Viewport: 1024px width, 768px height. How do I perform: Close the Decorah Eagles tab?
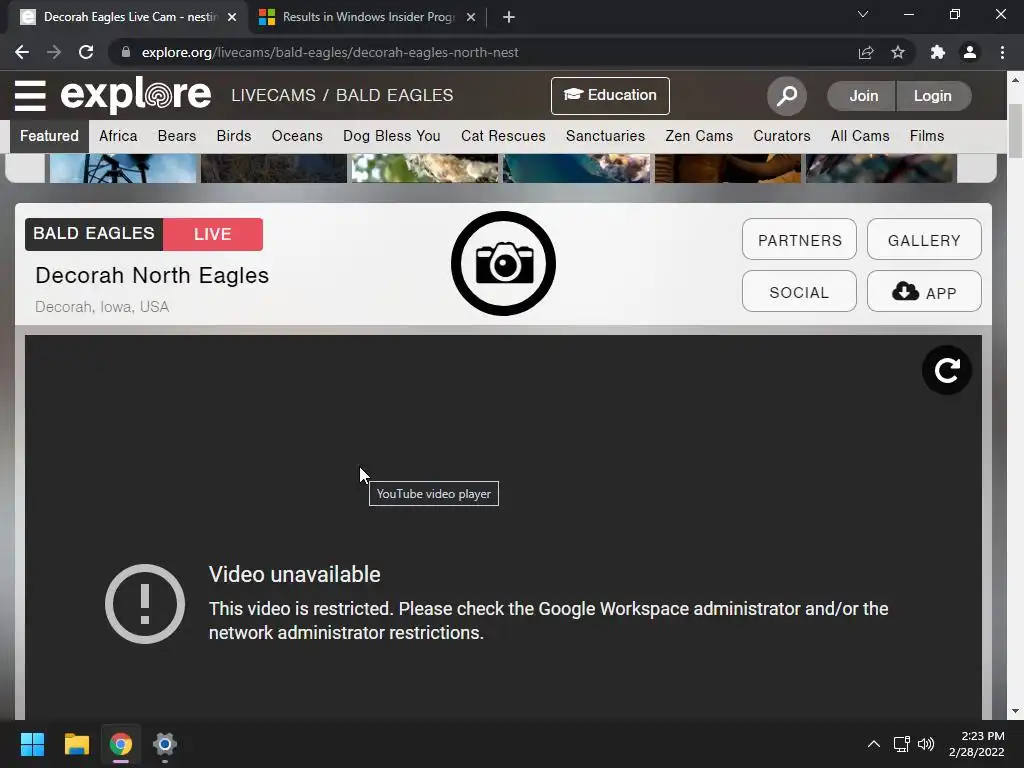coord(232,17)
